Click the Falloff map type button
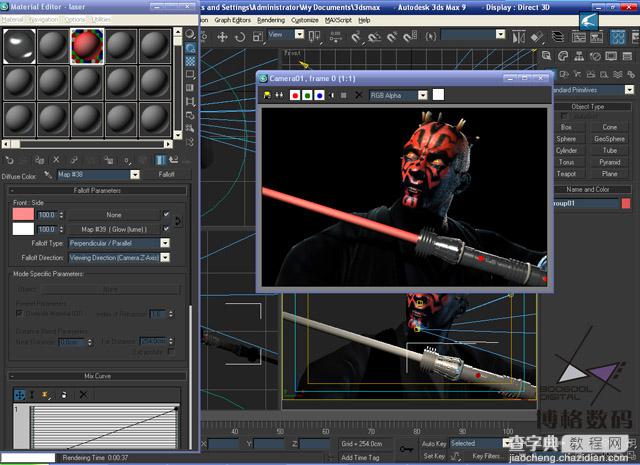Screen dimensions: 640x465 click(167, 174)
